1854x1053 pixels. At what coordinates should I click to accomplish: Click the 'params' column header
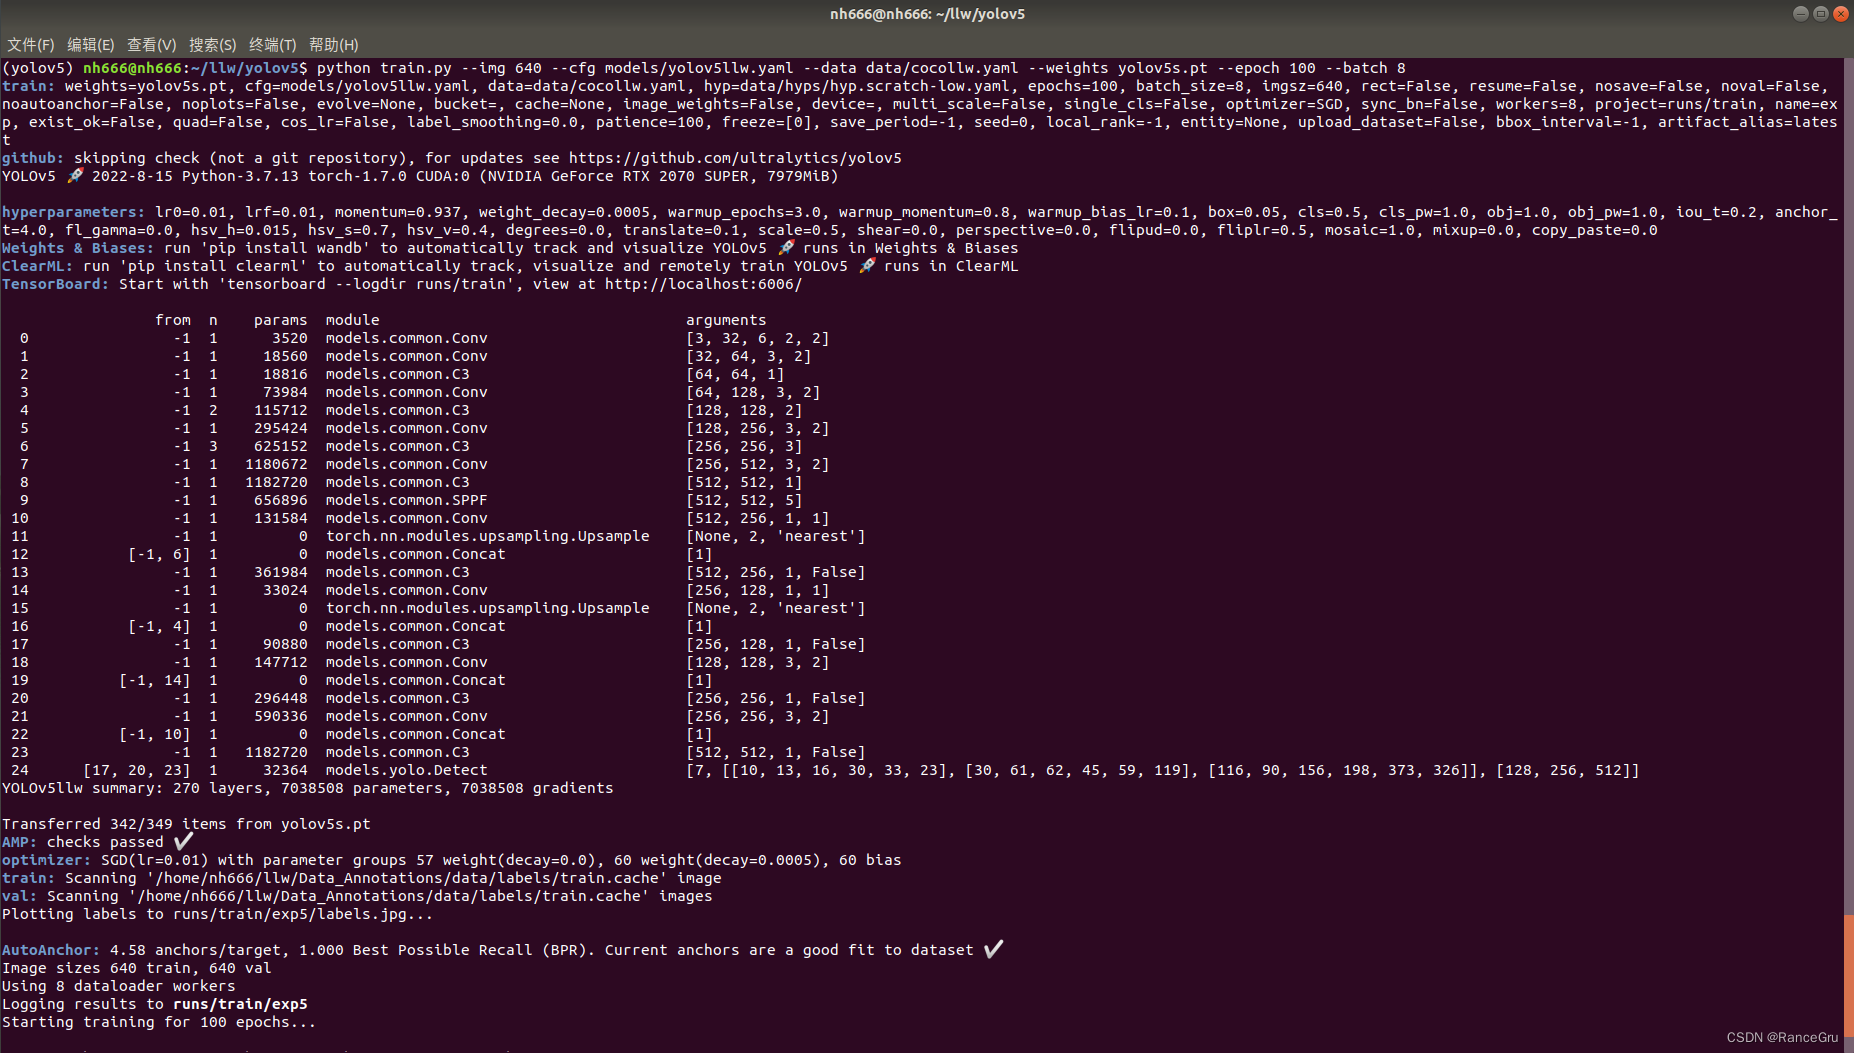280,320
